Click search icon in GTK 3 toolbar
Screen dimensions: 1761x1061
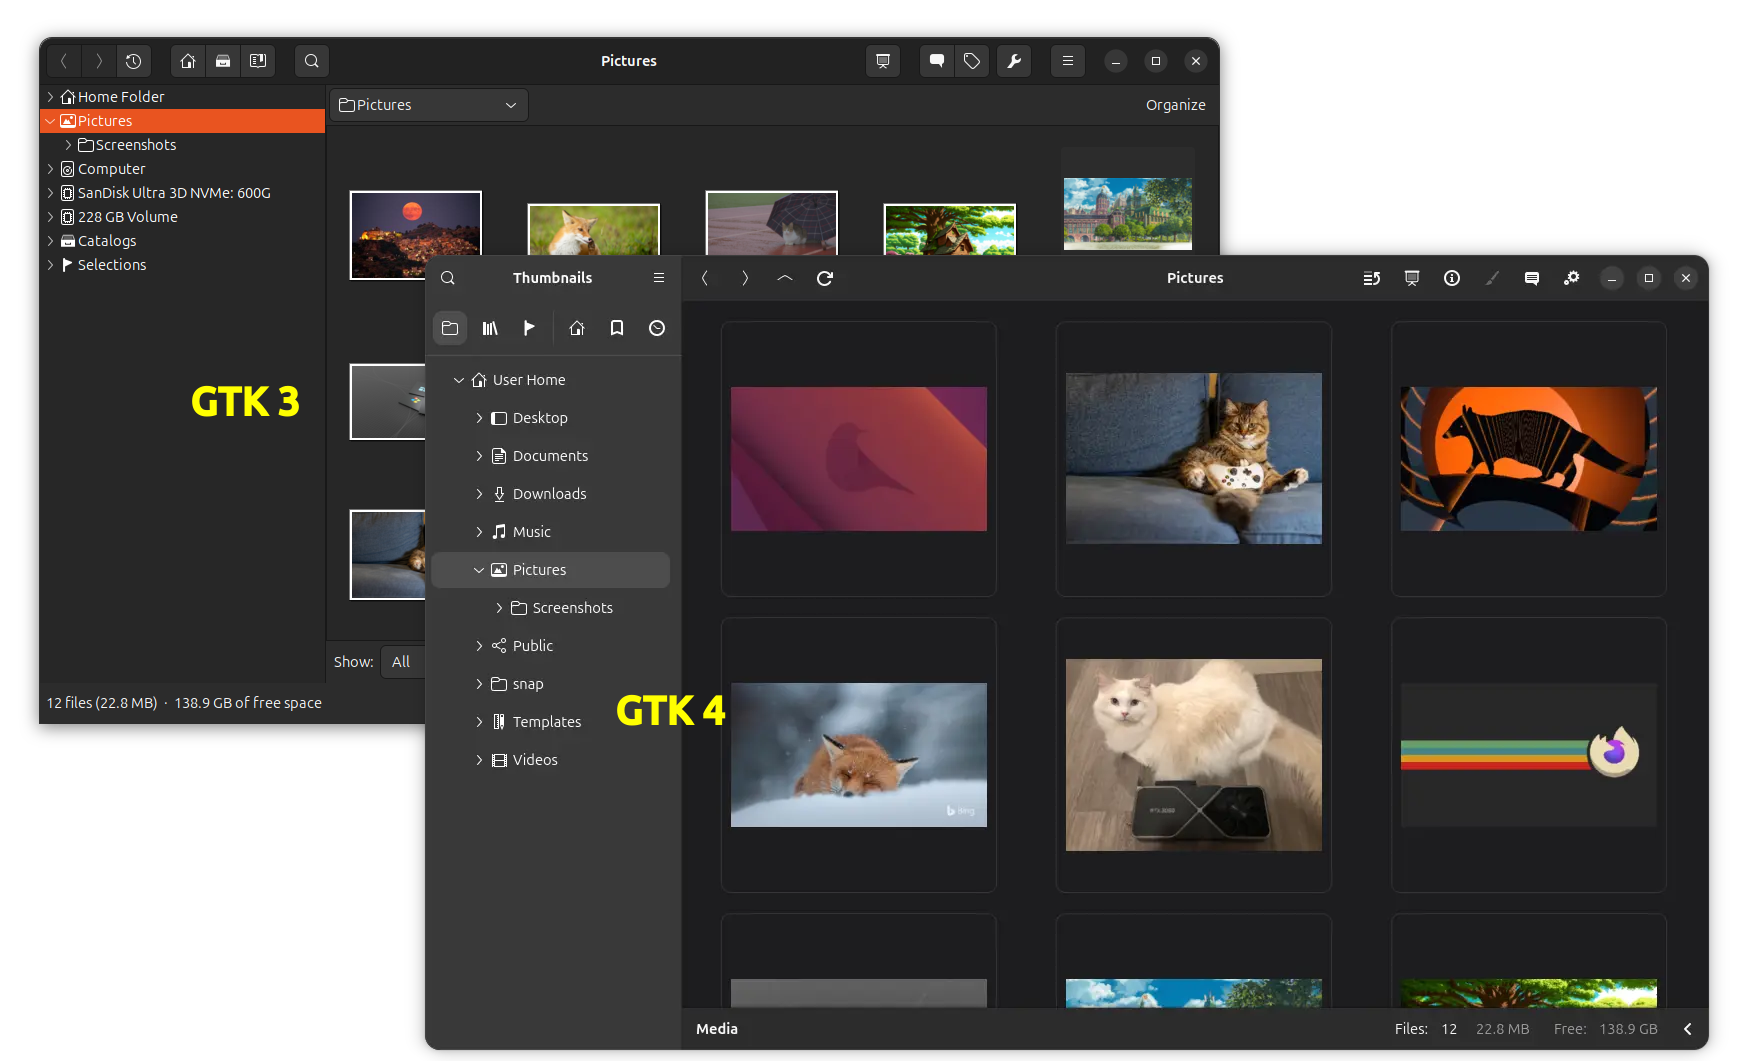(312, 61)
